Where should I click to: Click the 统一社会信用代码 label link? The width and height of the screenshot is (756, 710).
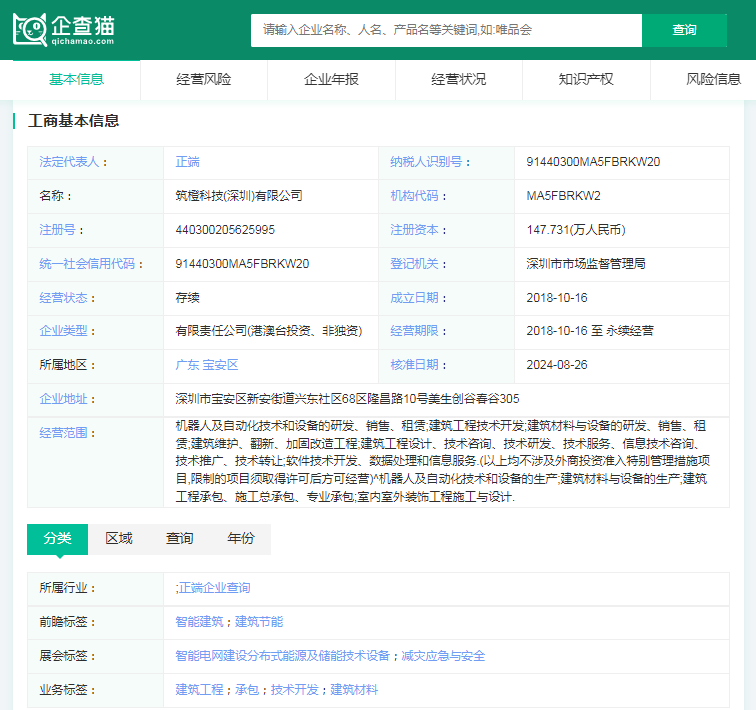coord(87,264)
